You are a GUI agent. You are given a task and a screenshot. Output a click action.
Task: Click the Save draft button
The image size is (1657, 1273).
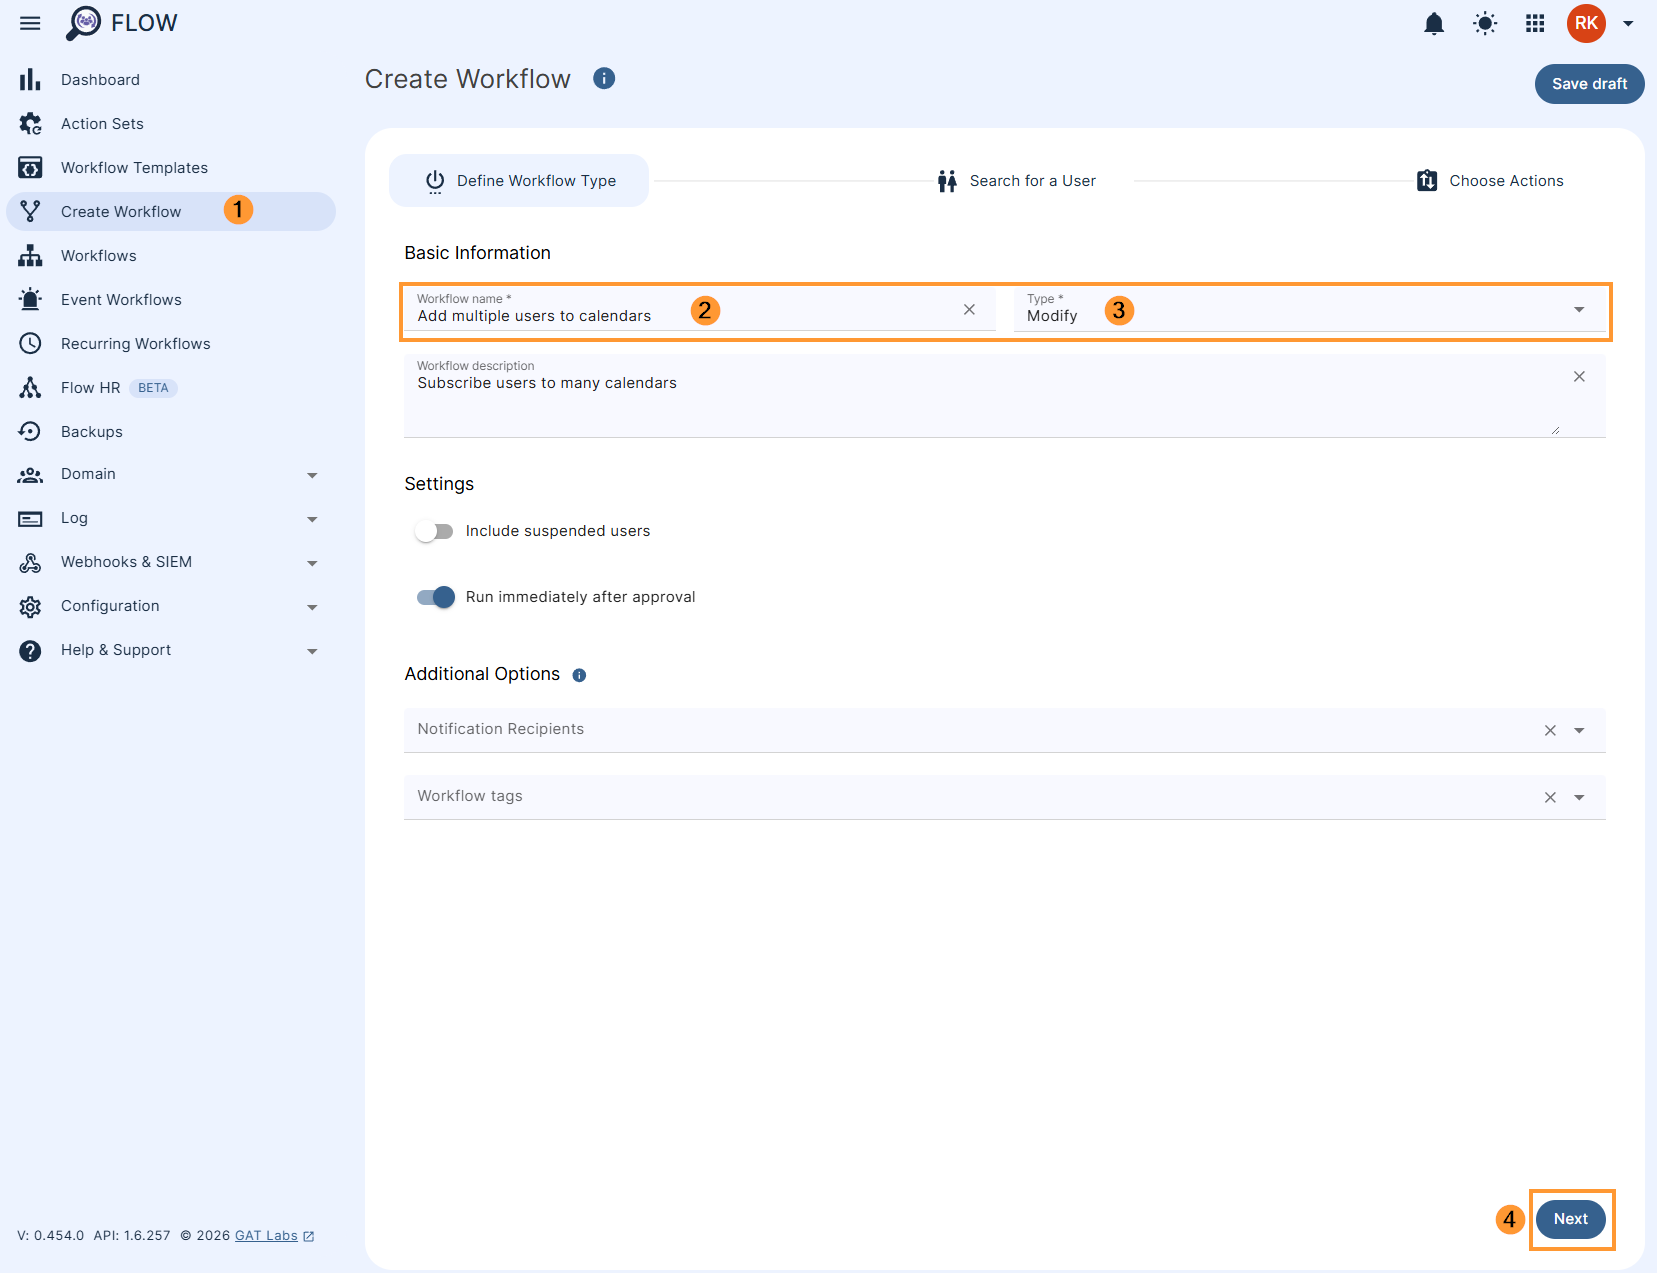tap(1589, 84)
